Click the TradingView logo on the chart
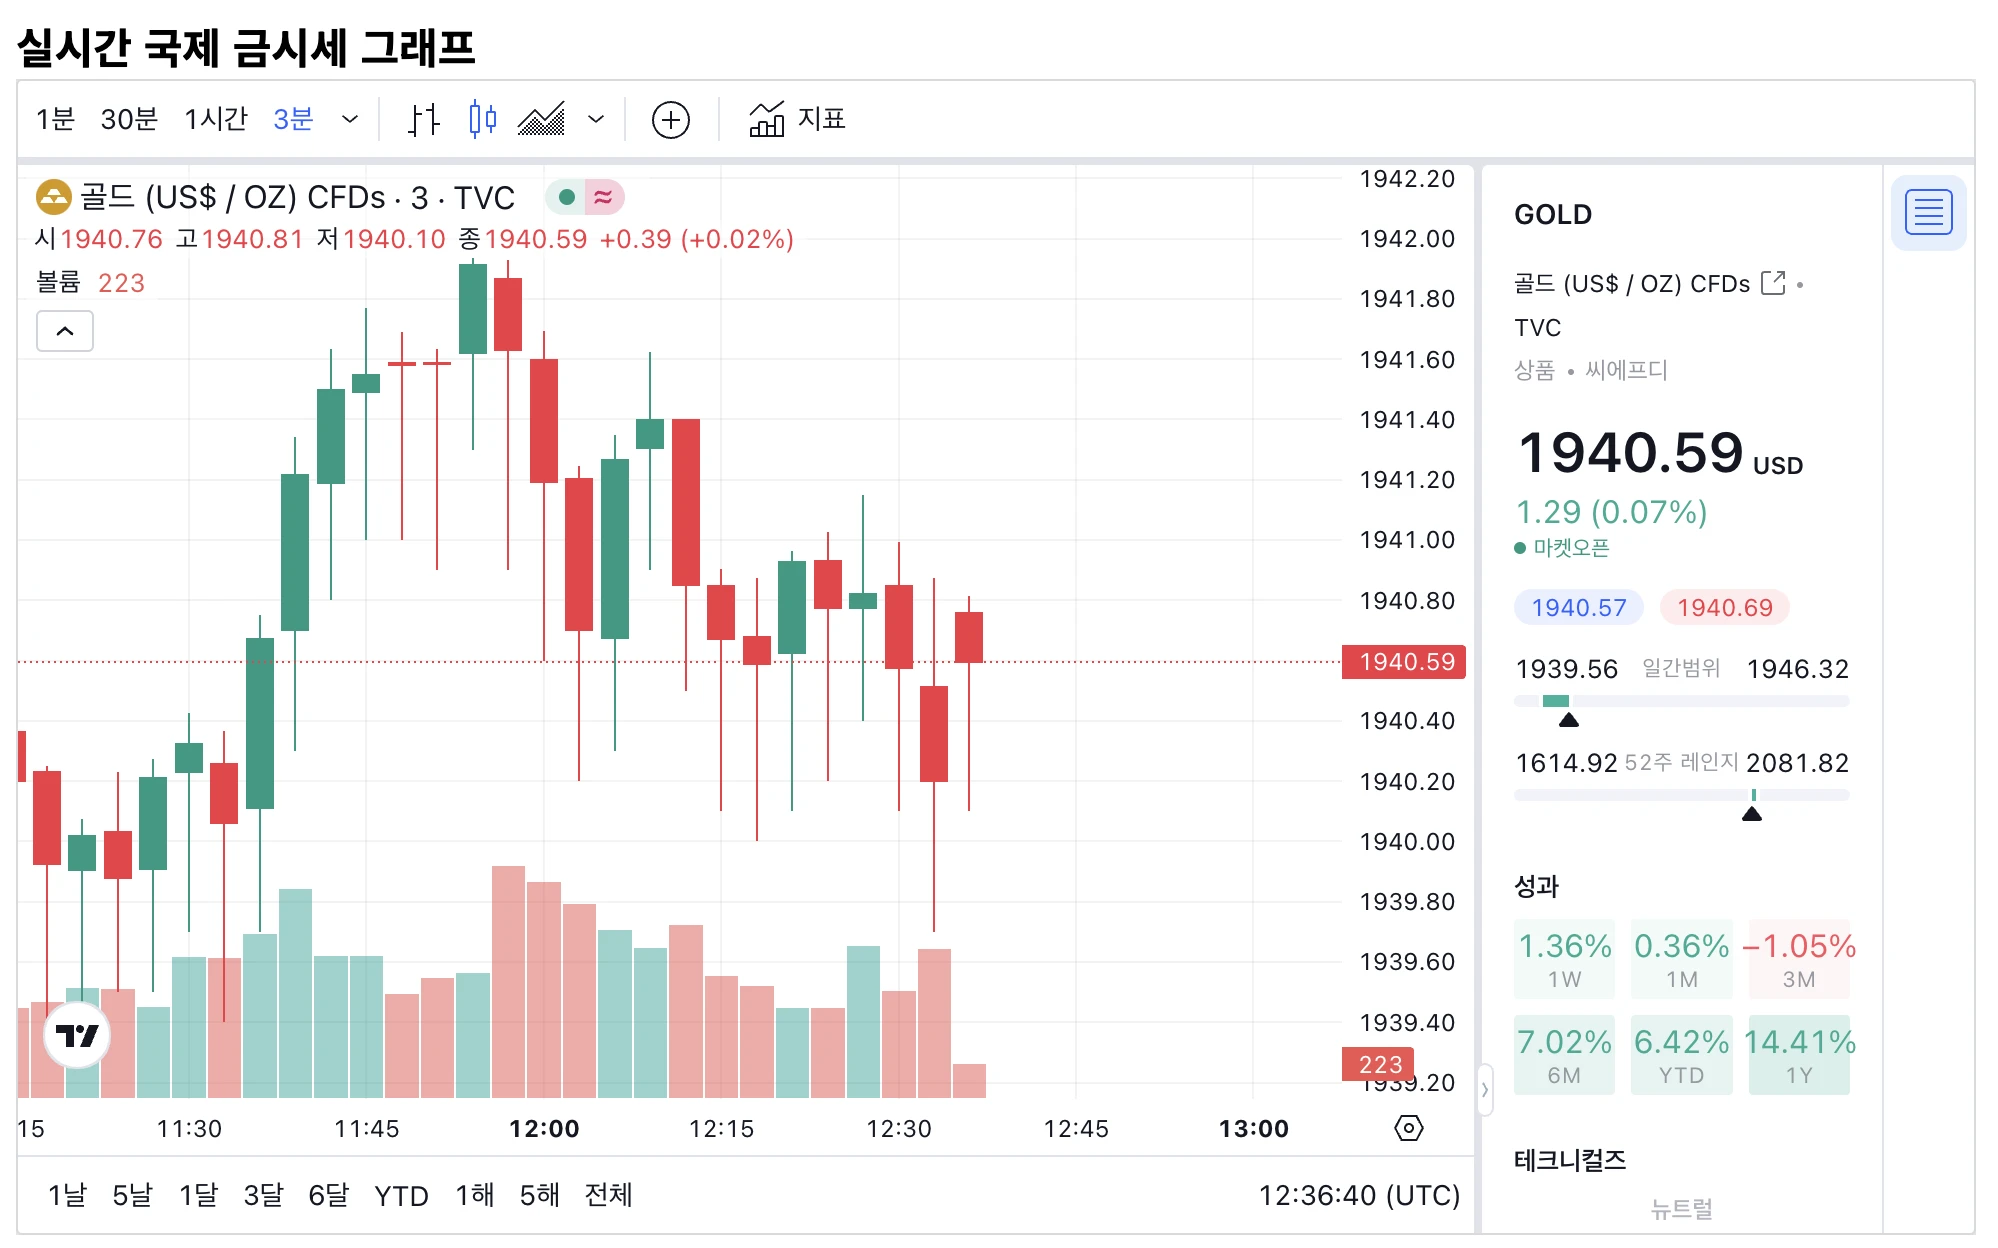 [77, 1037]
